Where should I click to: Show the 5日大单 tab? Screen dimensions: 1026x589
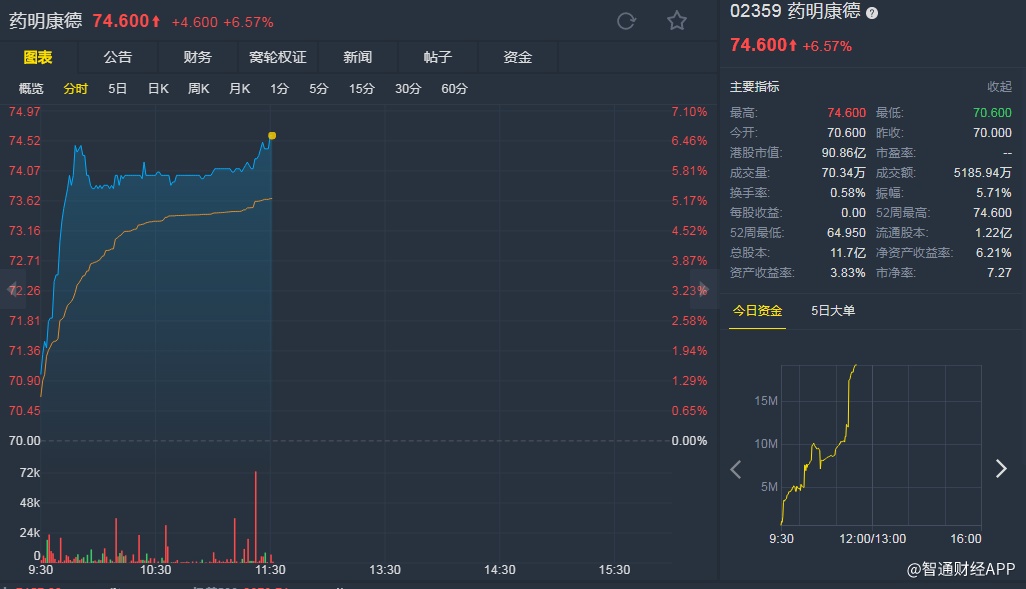tap(833, 311)
